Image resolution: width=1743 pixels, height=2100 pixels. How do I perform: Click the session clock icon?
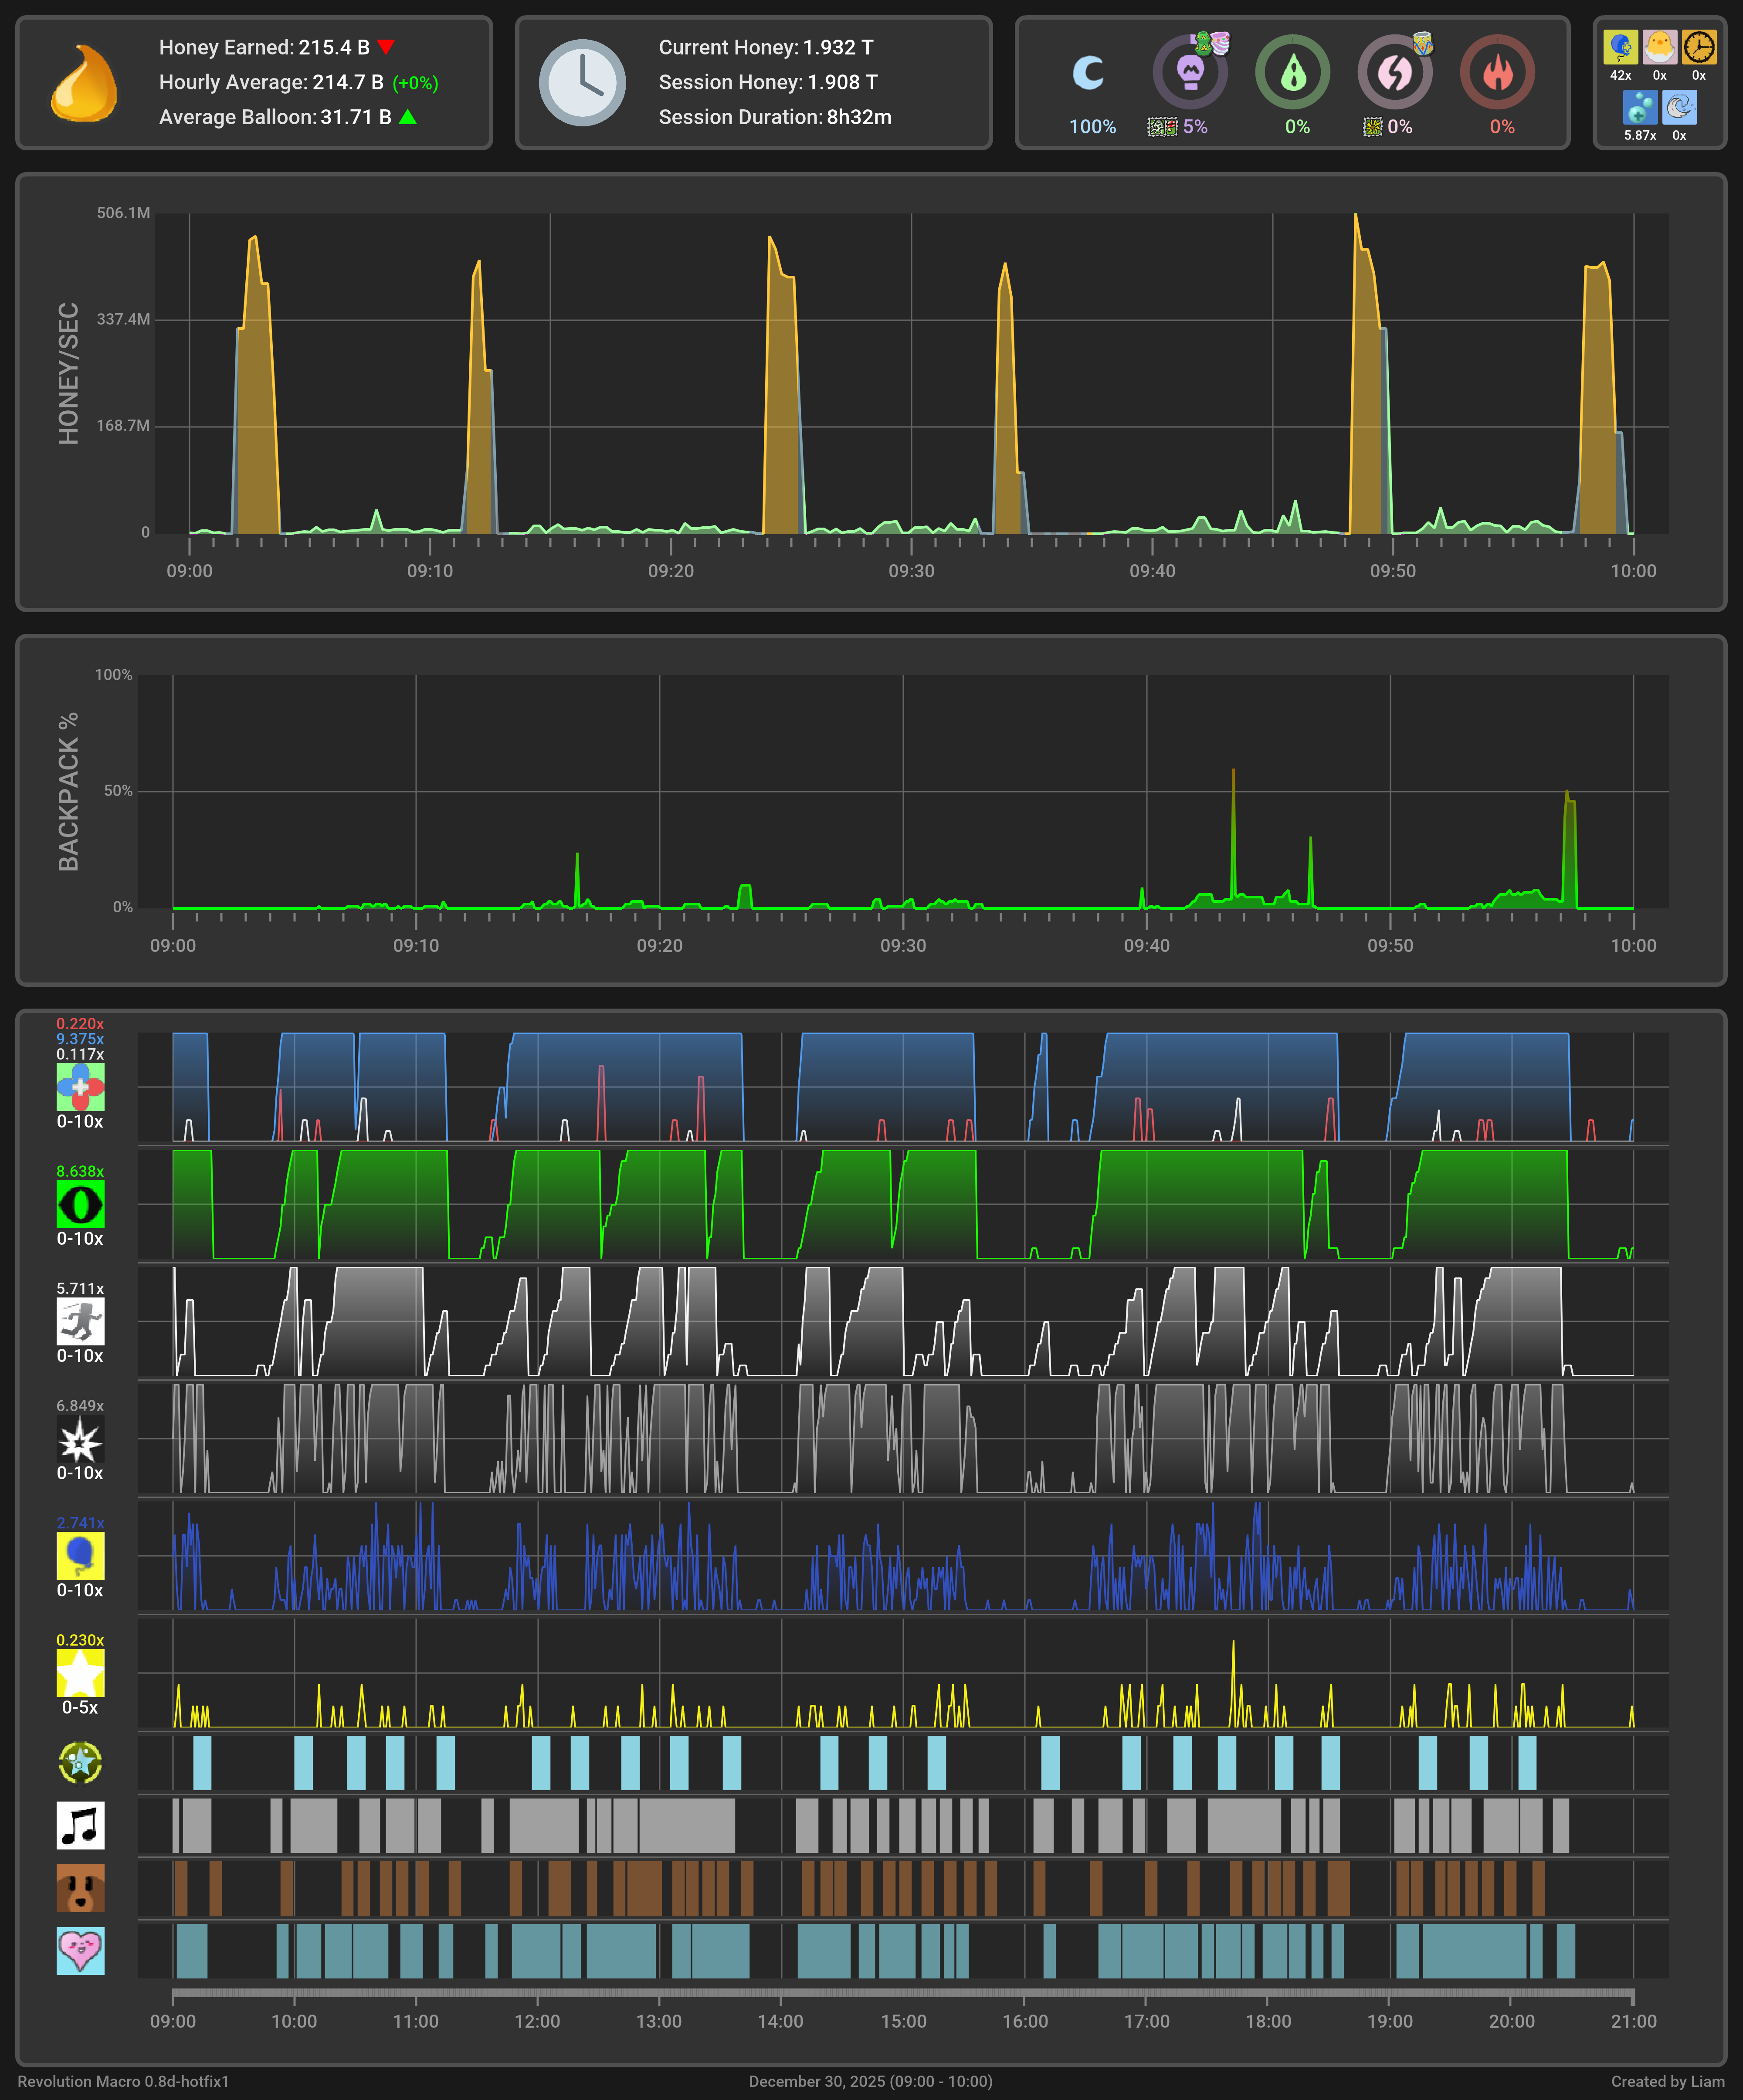tap(582, 83)
